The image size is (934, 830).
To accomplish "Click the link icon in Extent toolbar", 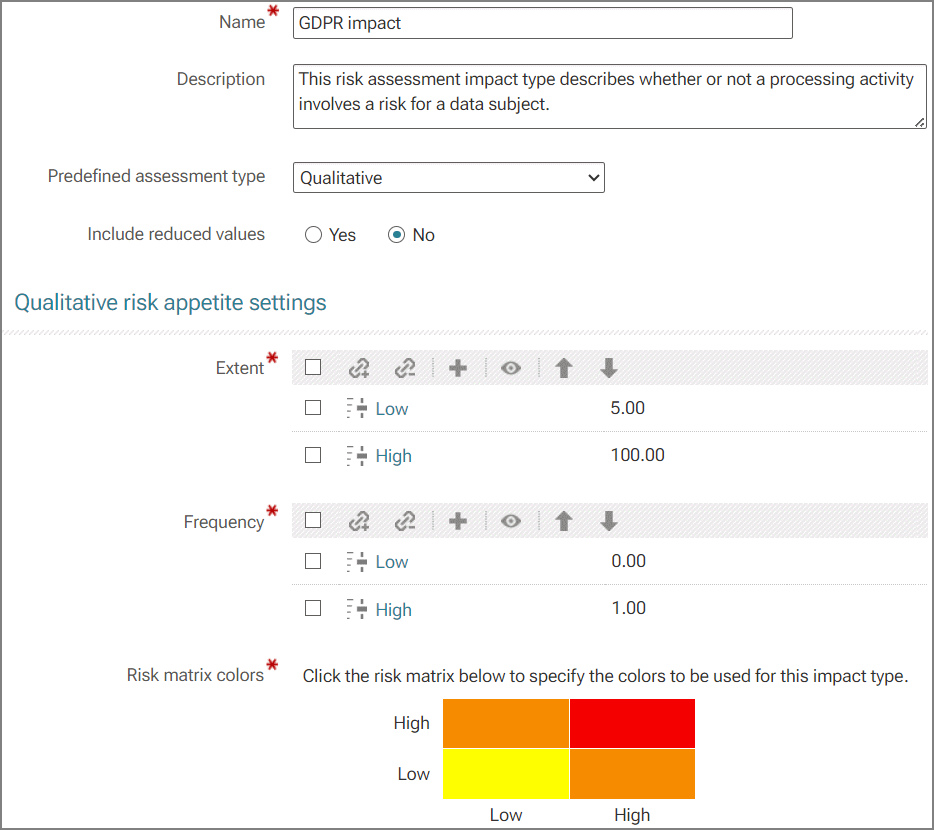I will tap(359, 368).
